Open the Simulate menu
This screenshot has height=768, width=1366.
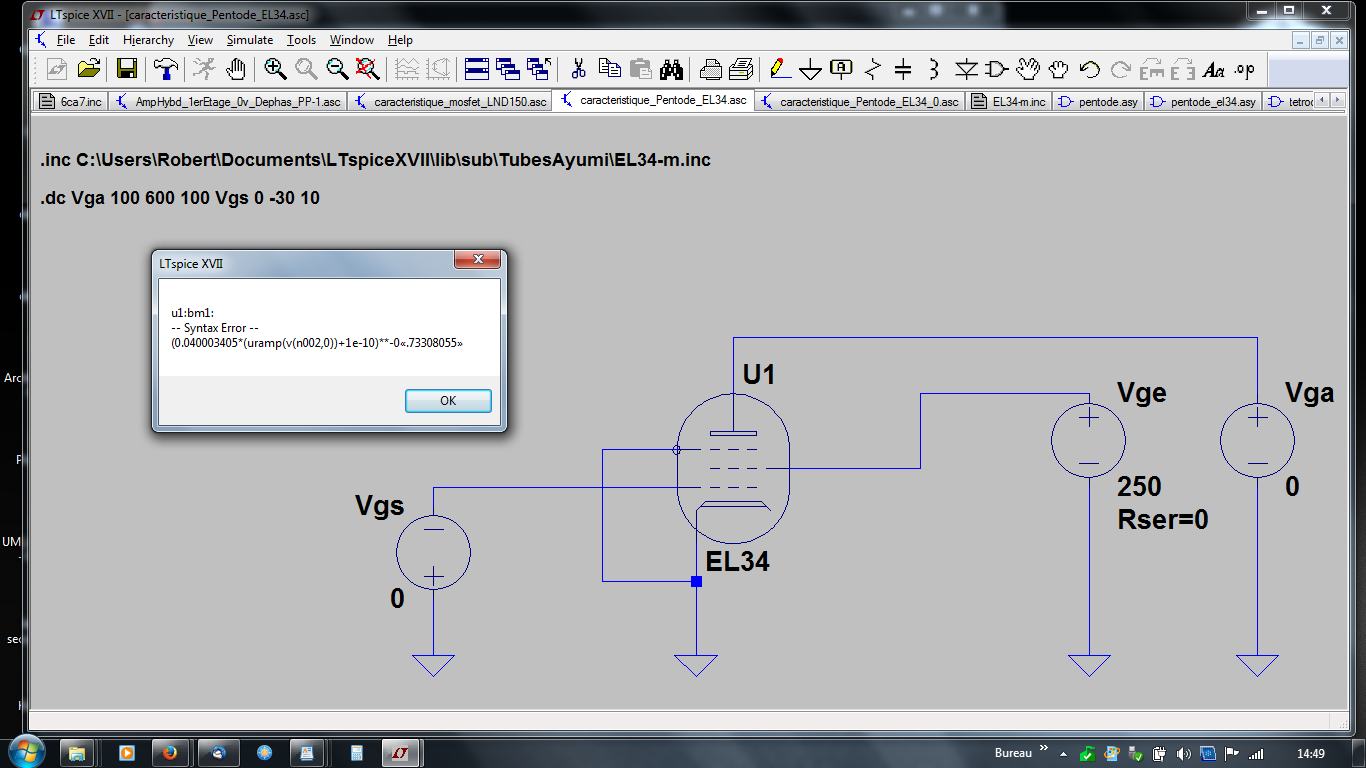click(250, 40)
